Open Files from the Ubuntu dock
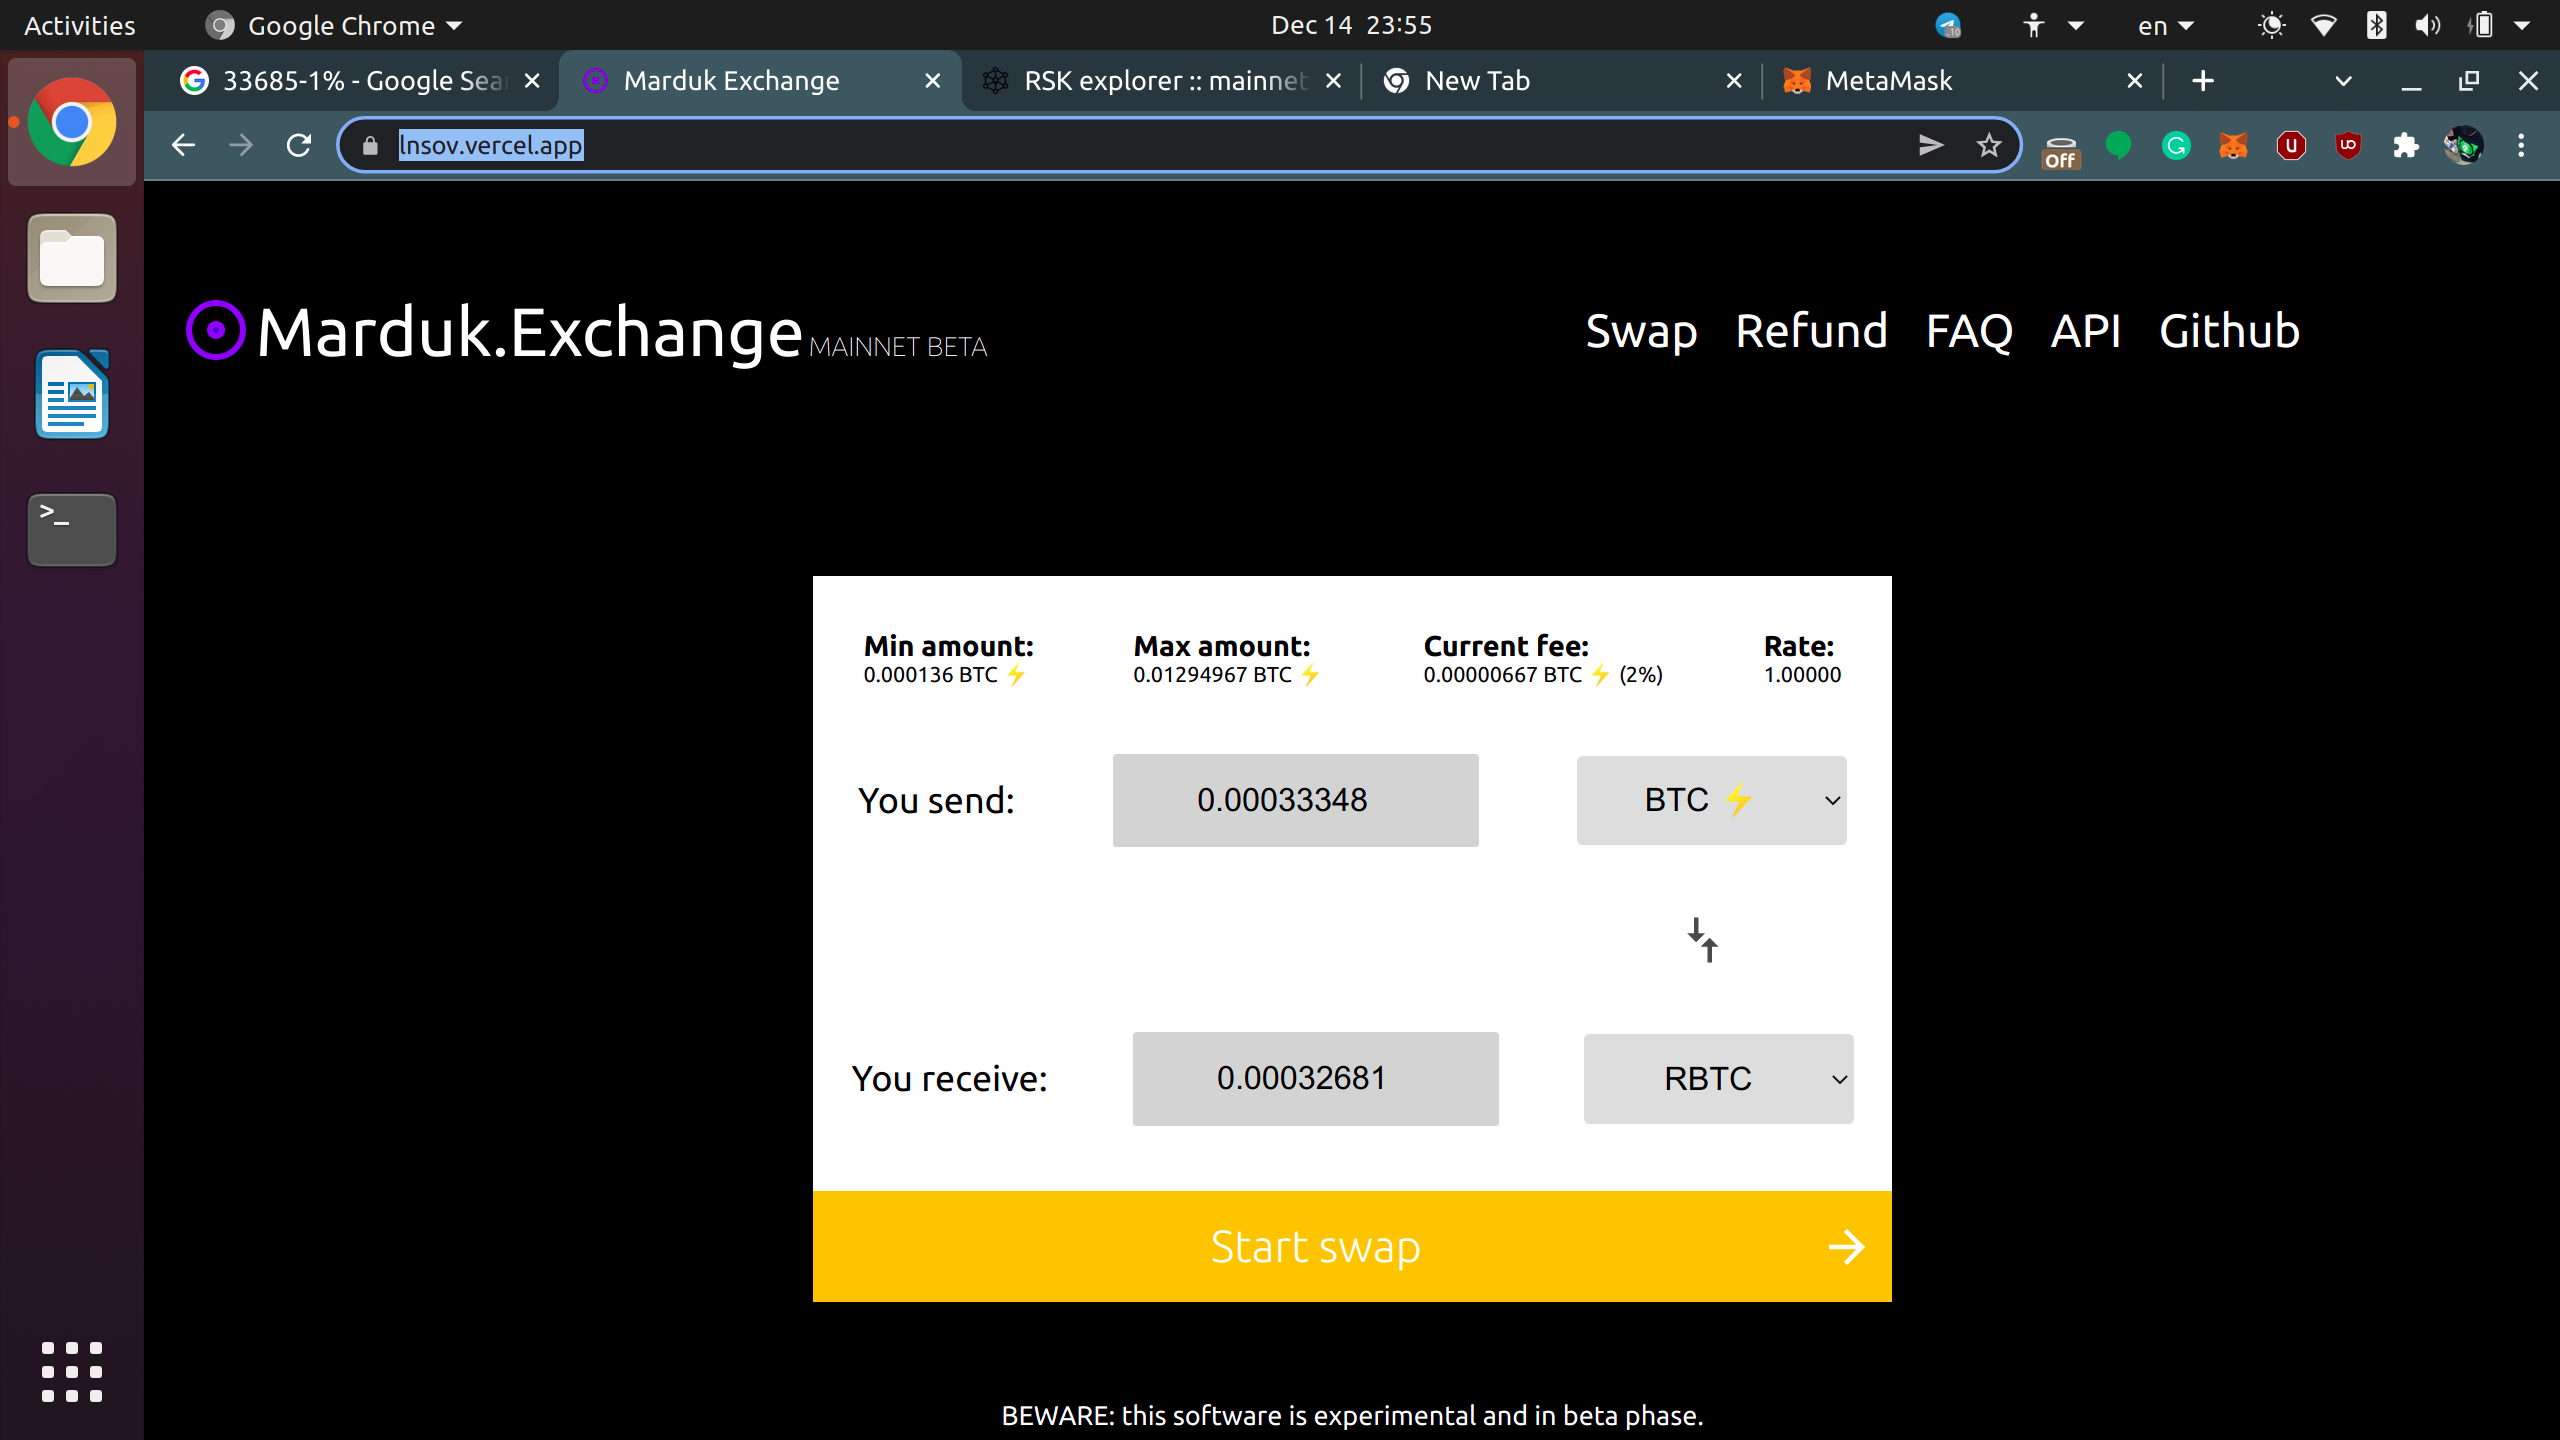This screenshot has width=2560, height=1440. 72,258
